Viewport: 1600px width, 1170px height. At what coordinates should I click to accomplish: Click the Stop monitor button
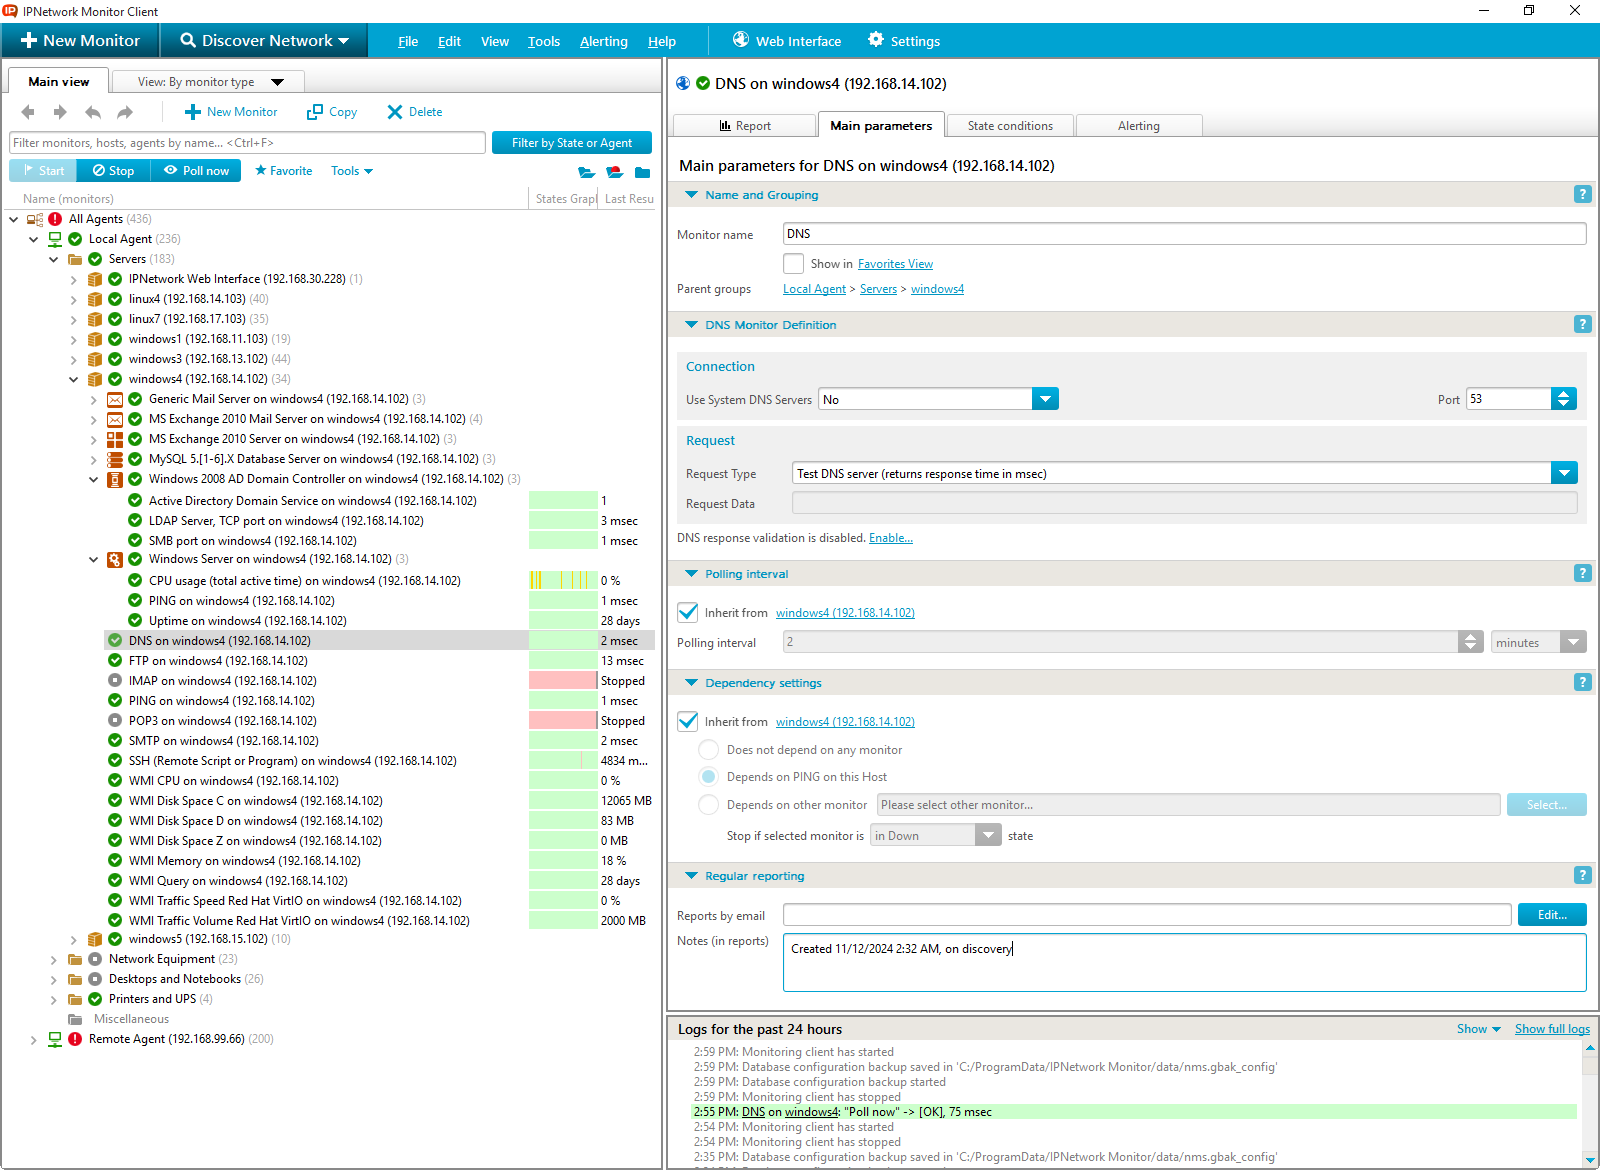(113, 171)
